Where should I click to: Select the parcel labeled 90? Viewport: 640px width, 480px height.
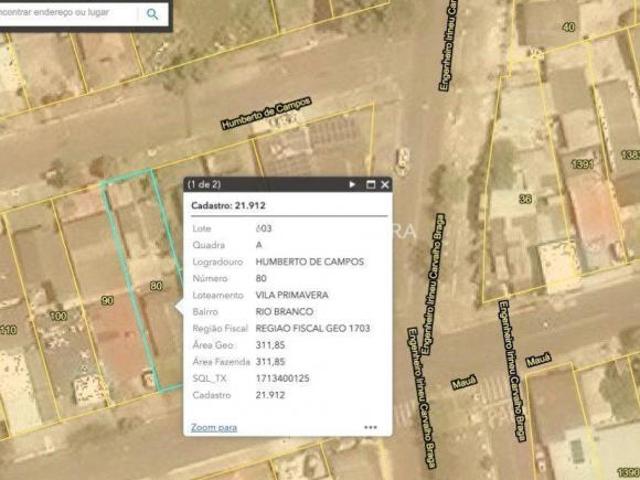click(x=107, y=299)
